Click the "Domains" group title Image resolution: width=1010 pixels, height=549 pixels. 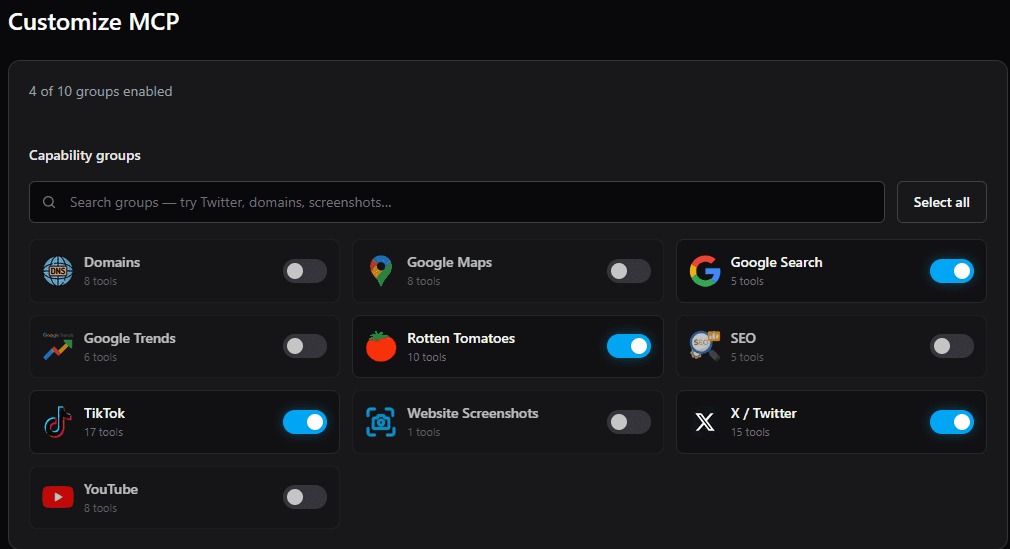pos(112,262)
